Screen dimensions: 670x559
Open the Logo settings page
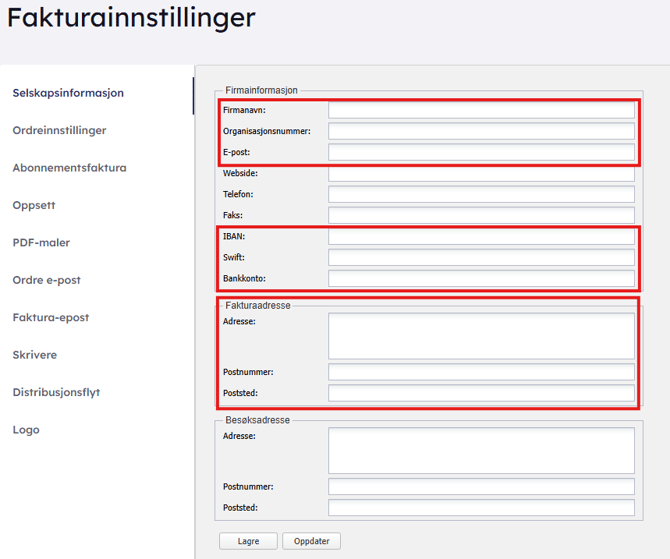pyautogui.click(x=26, y=429)
